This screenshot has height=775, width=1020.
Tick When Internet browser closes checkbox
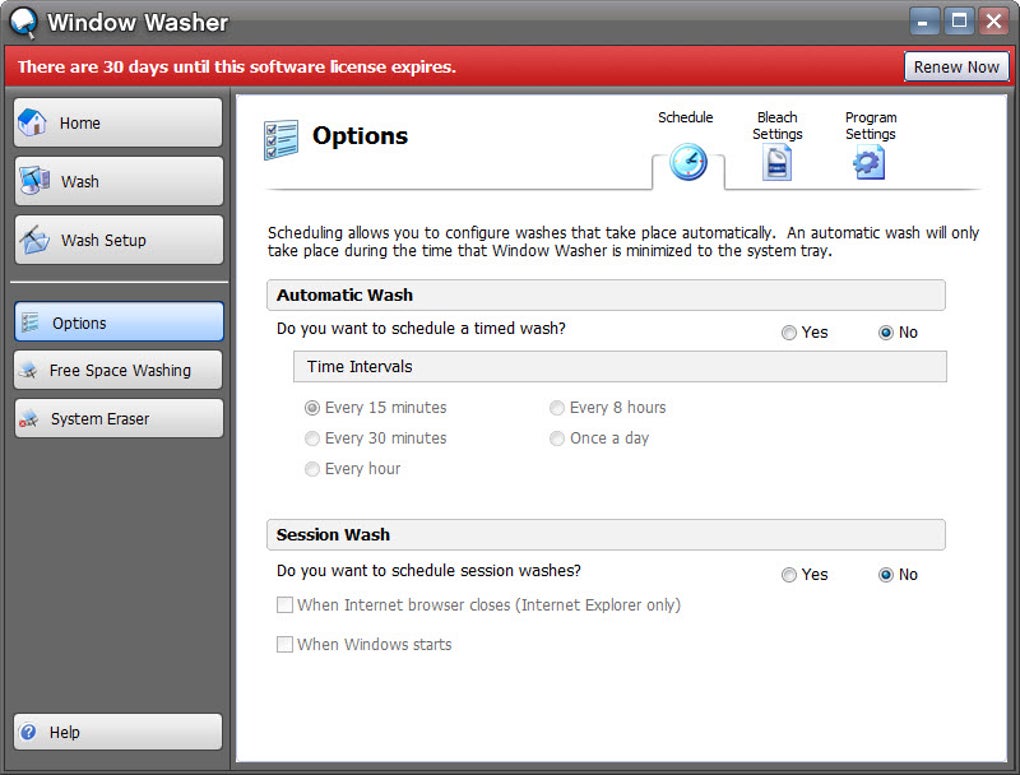(284, 605)
